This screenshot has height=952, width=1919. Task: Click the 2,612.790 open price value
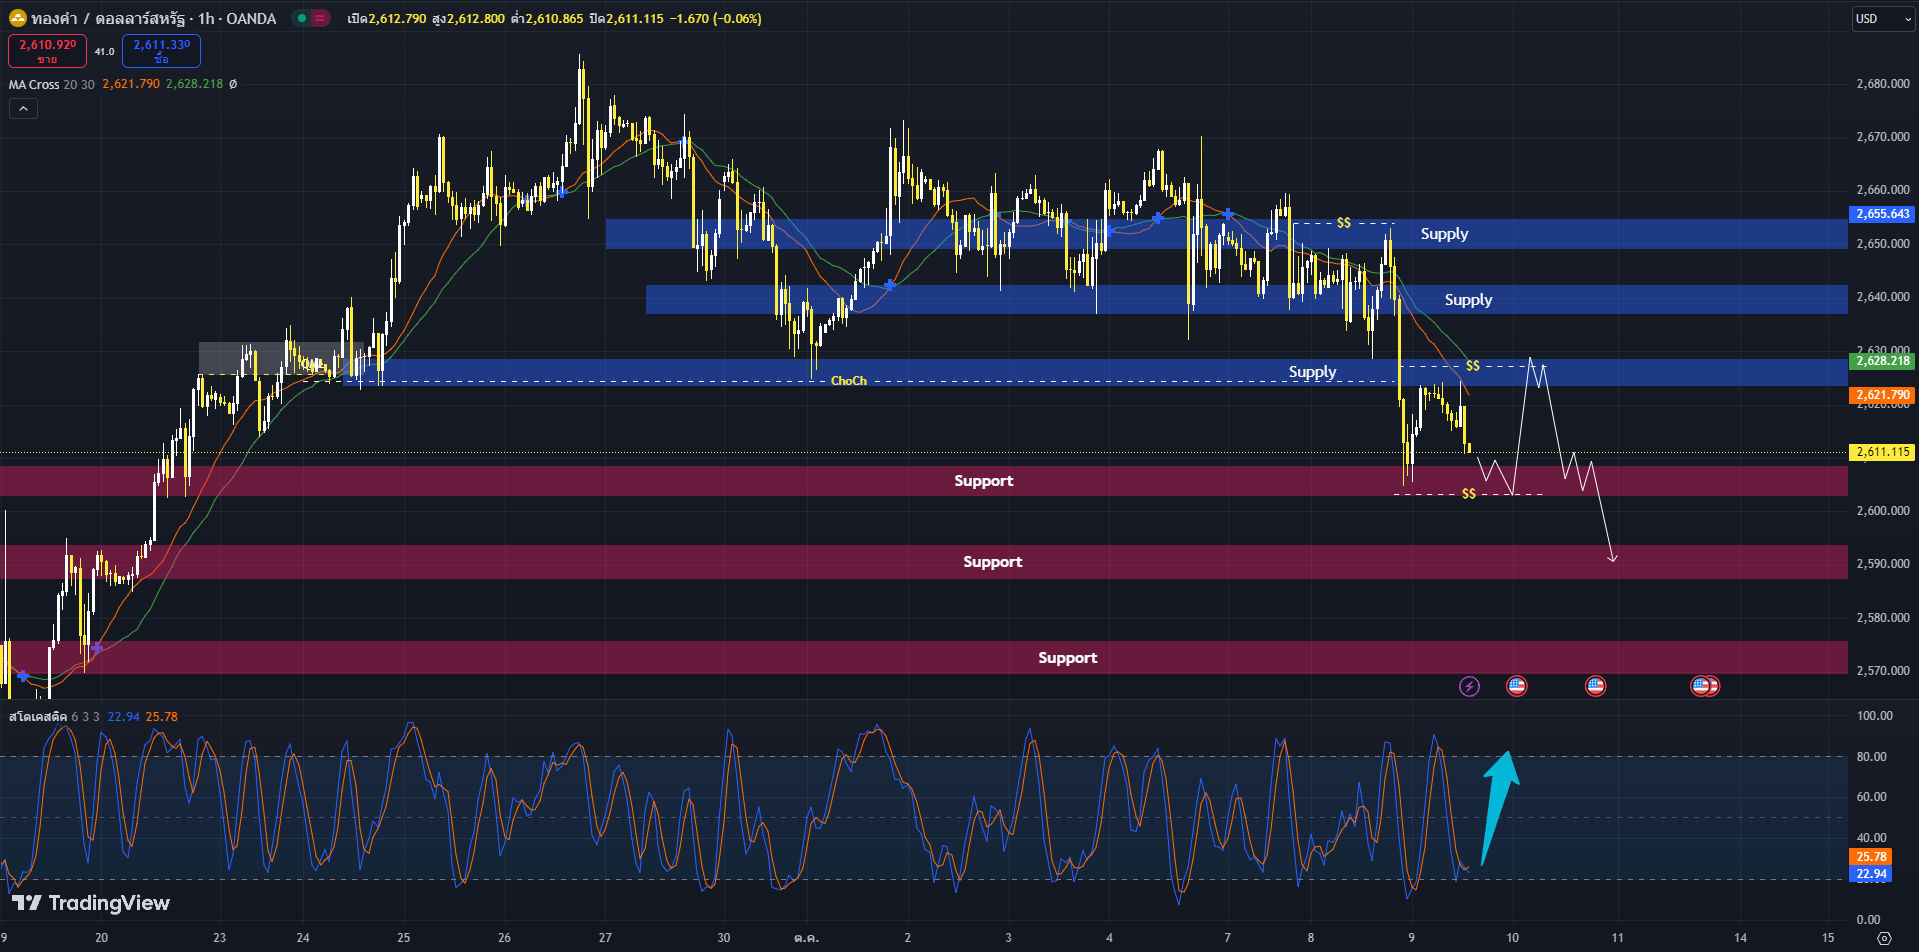[397, 18]
